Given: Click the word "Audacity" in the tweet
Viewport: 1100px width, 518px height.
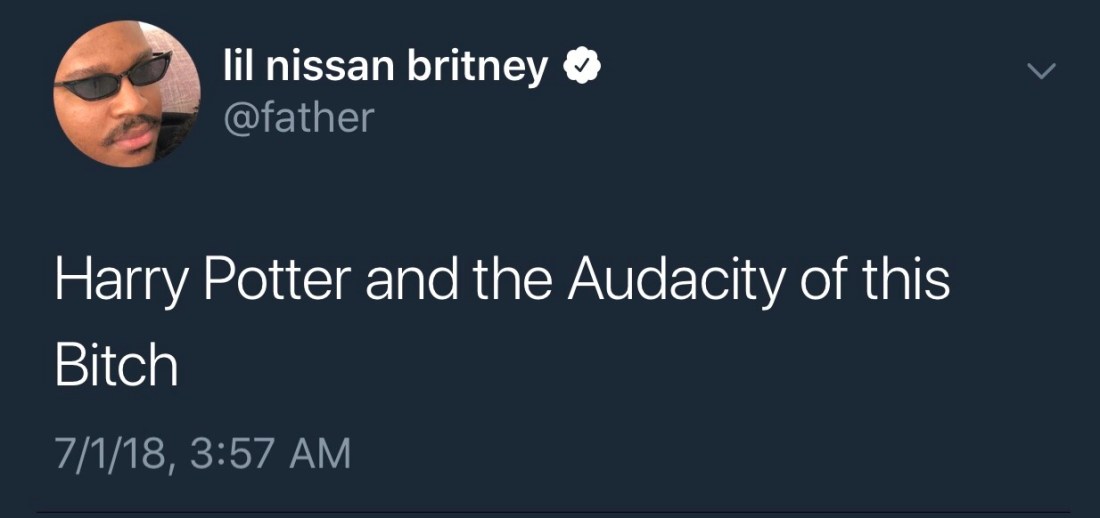Looking at the screenshot, I should coord(678,282).
